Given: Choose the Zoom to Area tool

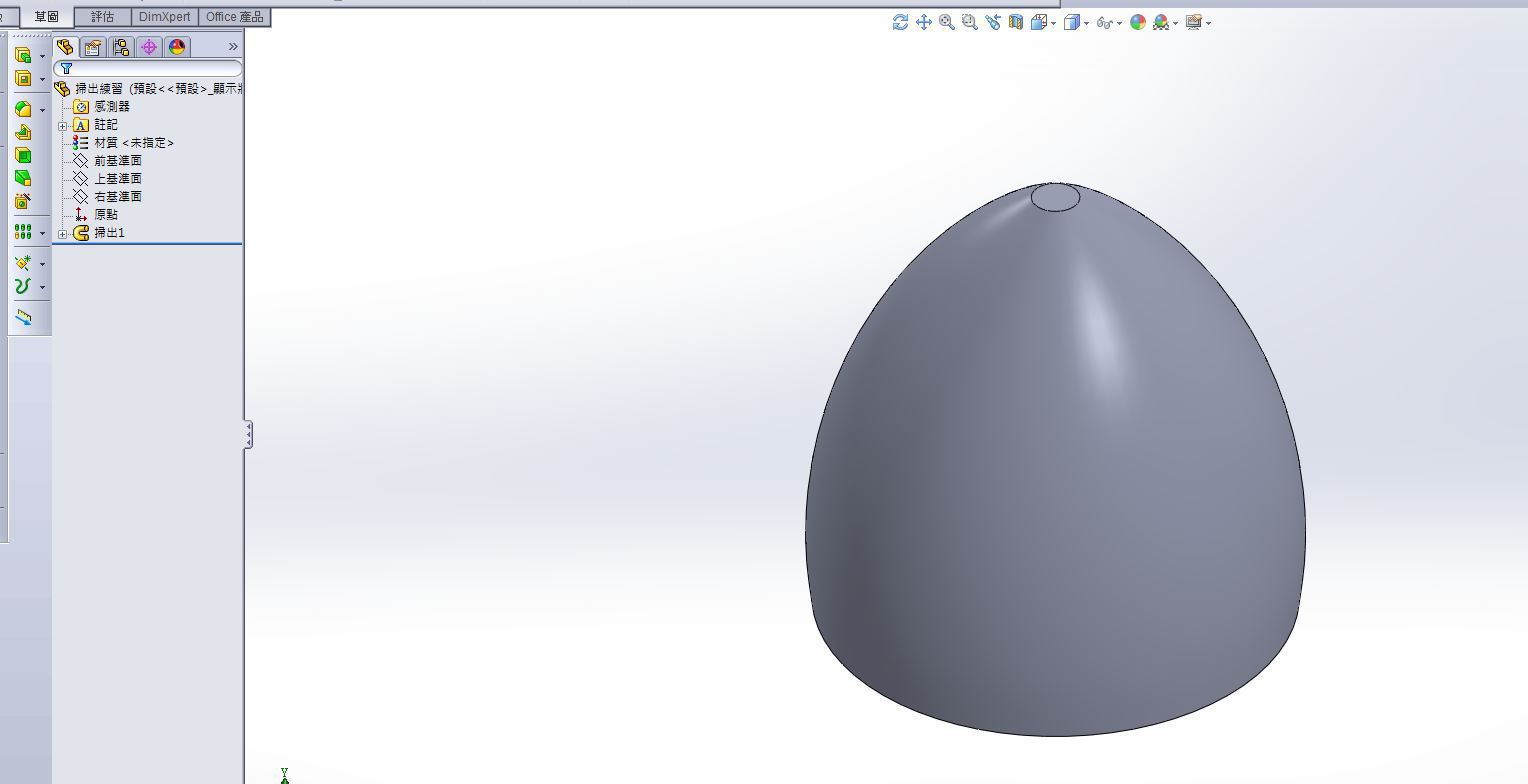Looking at the screenshot, I should [969, 22].
